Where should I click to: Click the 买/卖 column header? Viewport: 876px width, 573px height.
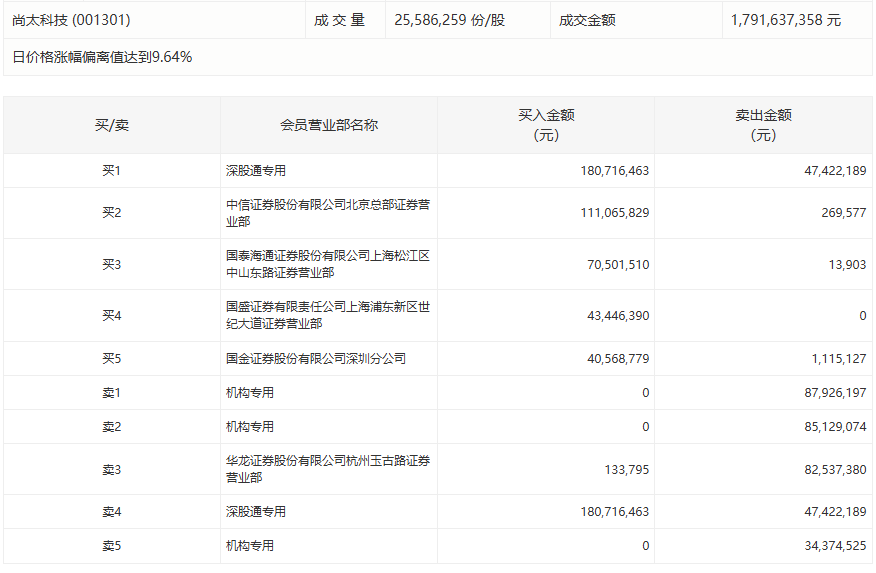point(112,125)
